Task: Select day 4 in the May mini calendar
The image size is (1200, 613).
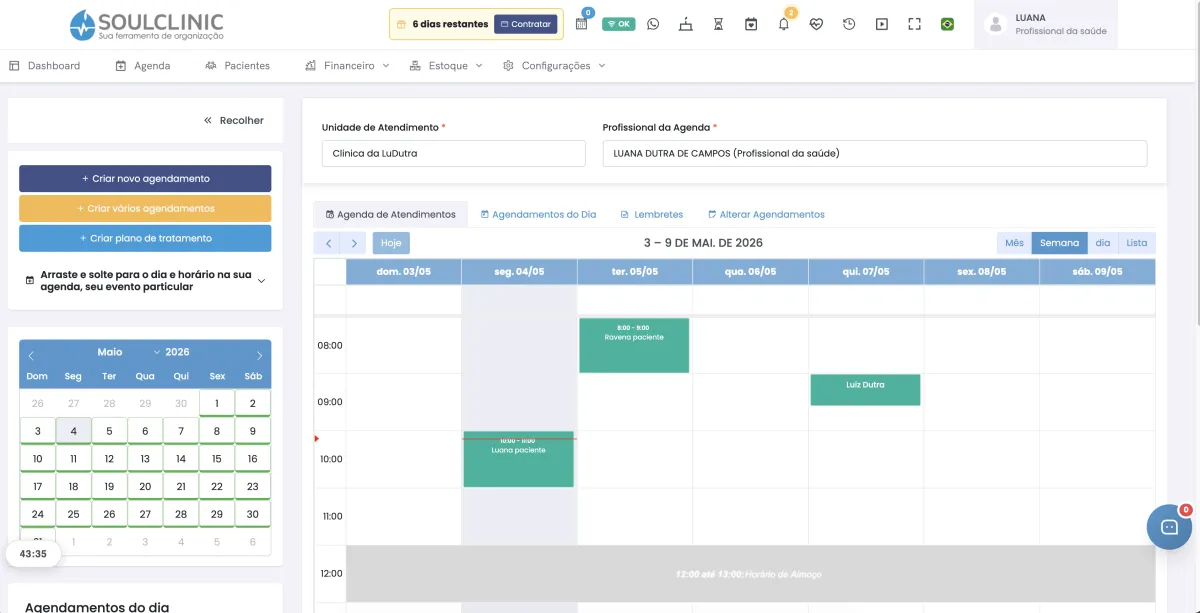Action: (x=73, y=431)
